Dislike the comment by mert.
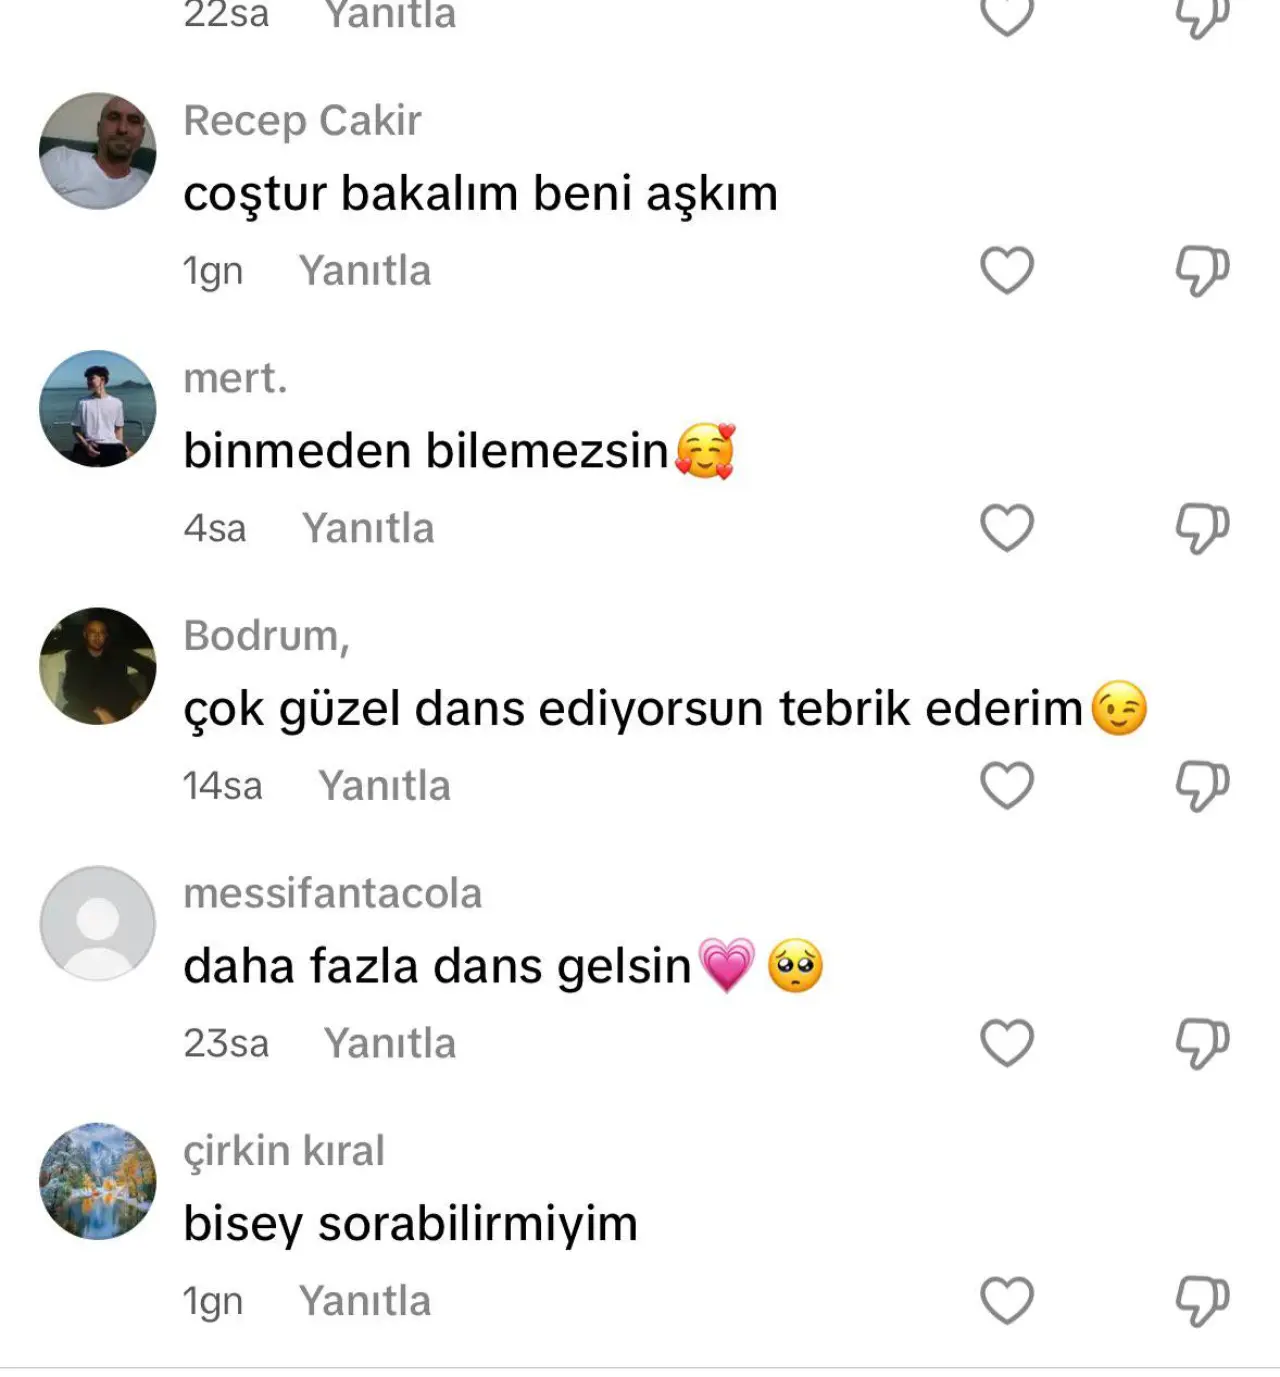1280x1377 pixels. pos(1201,529)
